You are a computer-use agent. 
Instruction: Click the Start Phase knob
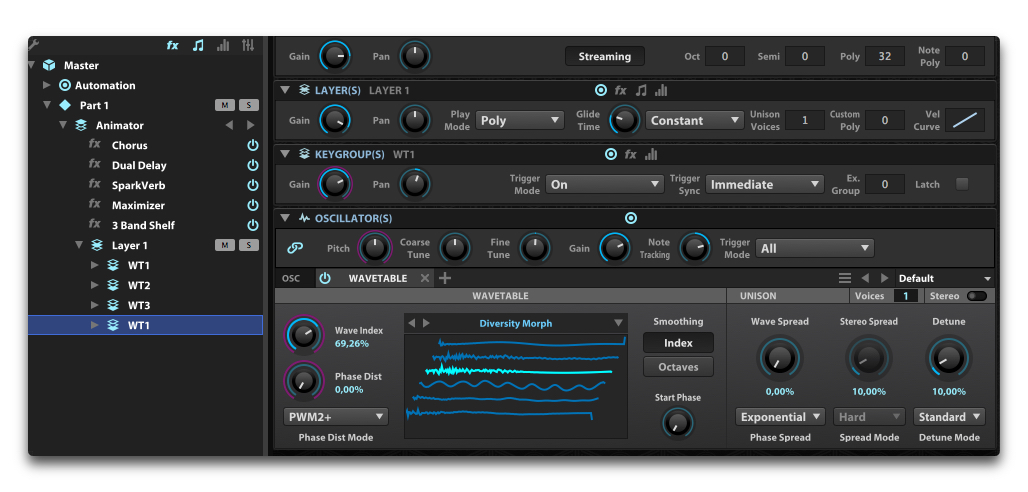click(x=677, y=422)
